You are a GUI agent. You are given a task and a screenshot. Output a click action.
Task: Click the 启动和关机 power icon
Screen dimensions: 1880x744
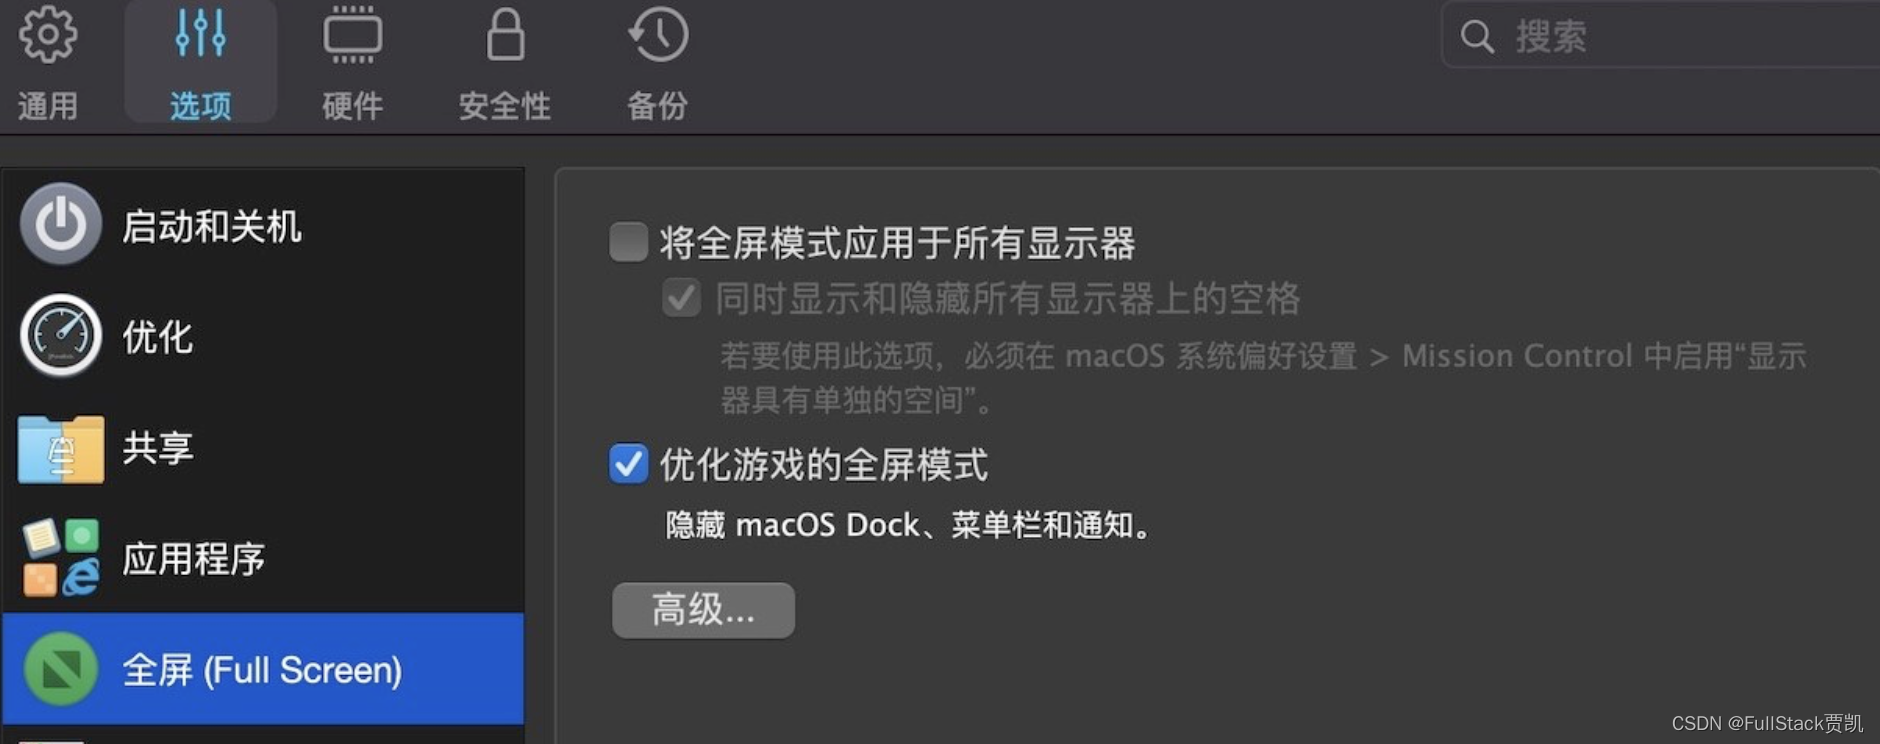click(61, 224)
